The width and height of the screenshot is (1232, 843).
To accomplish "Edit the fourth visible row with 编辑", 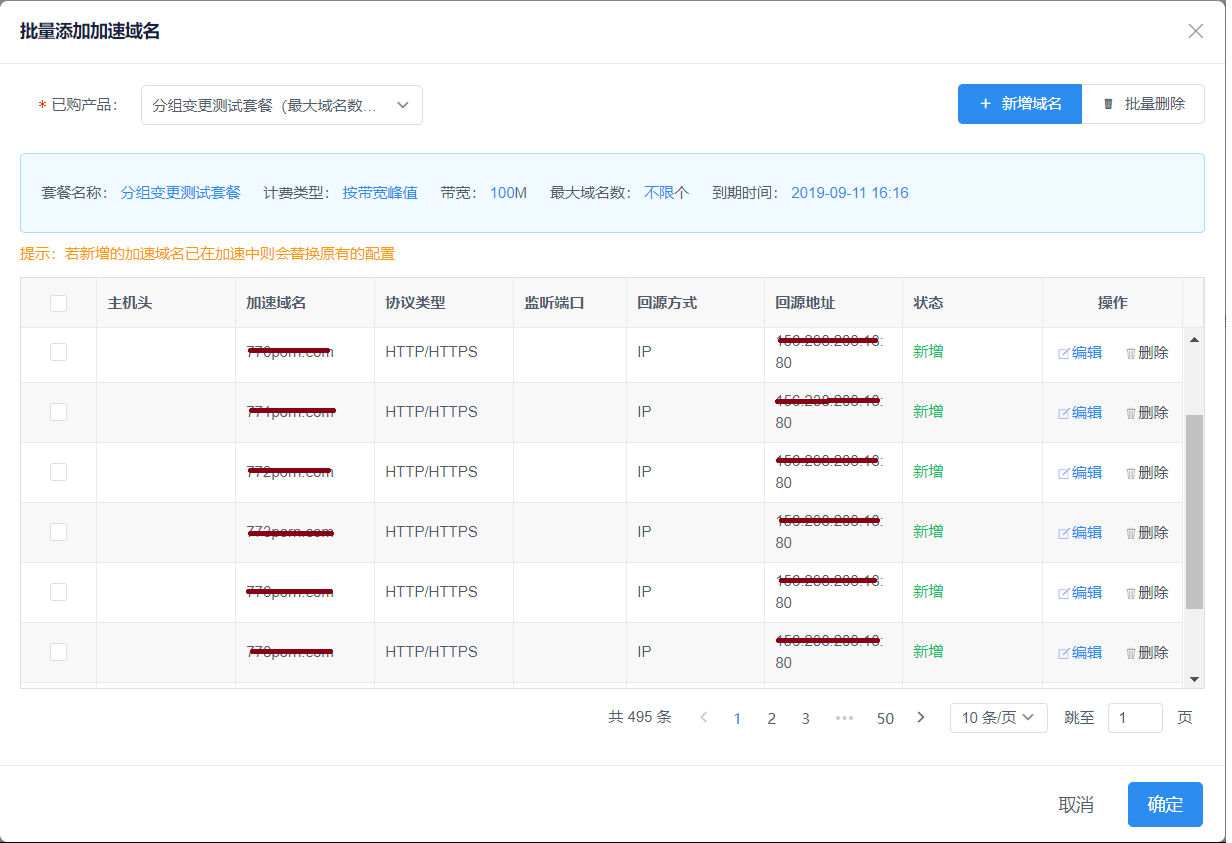I will coord(1080,533).
